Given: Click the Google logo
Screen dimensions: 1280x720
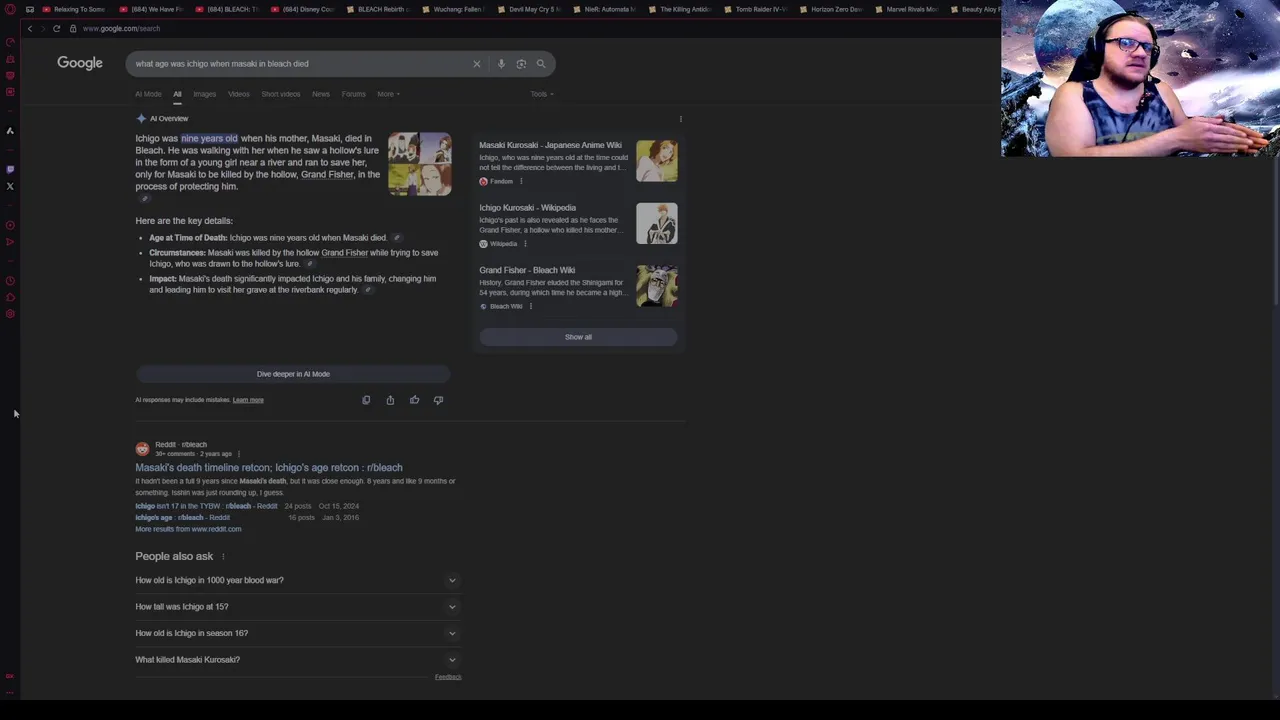Looking at the screenshot, I should (80, 63).
